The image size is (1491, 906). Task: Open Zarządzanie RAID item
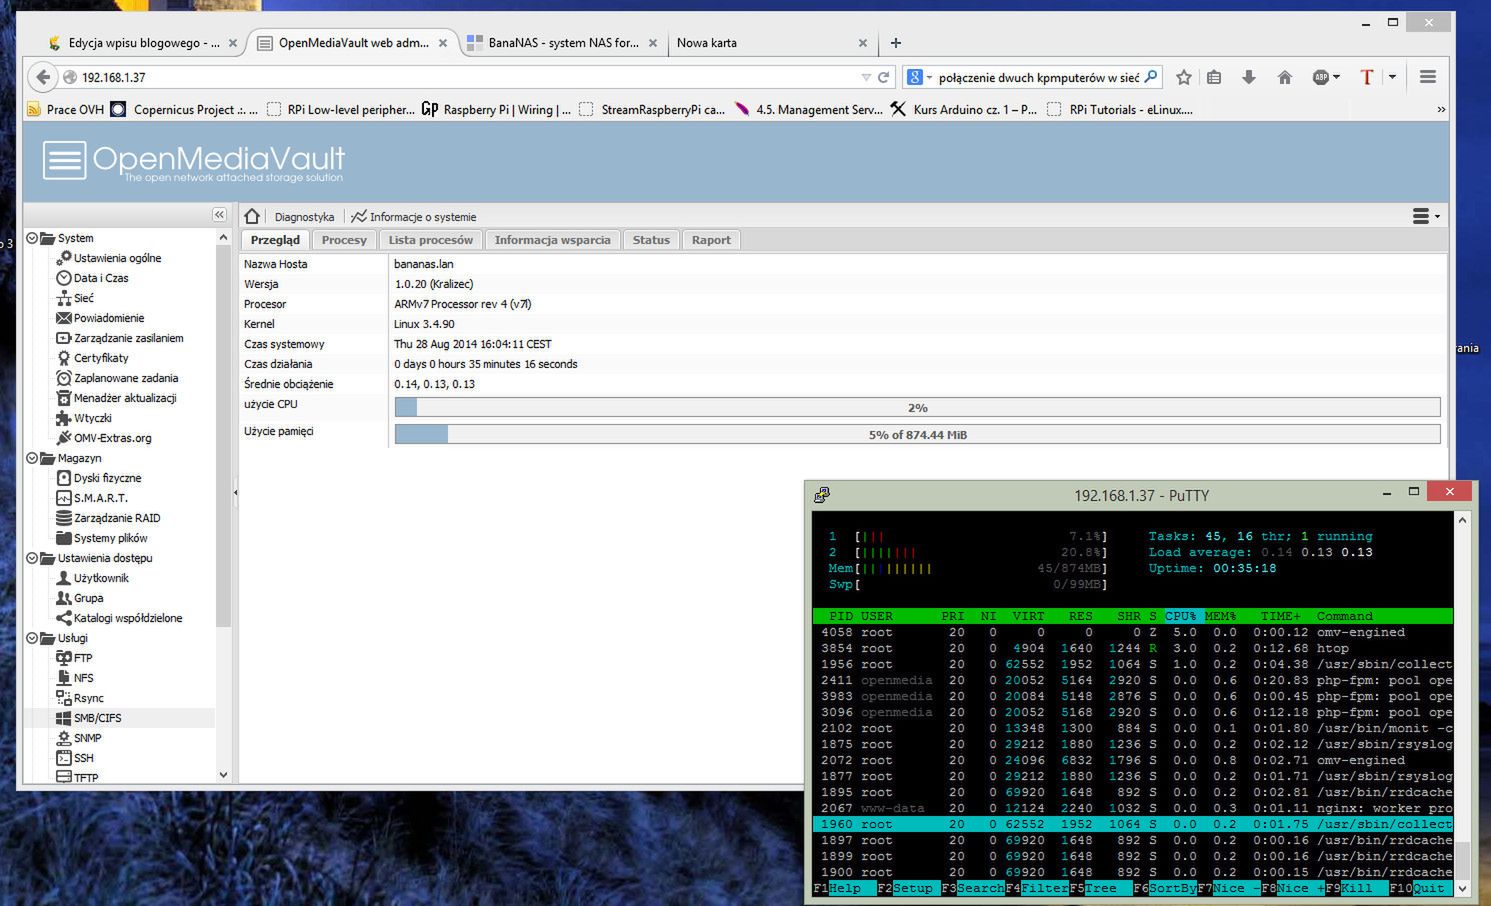108,518
